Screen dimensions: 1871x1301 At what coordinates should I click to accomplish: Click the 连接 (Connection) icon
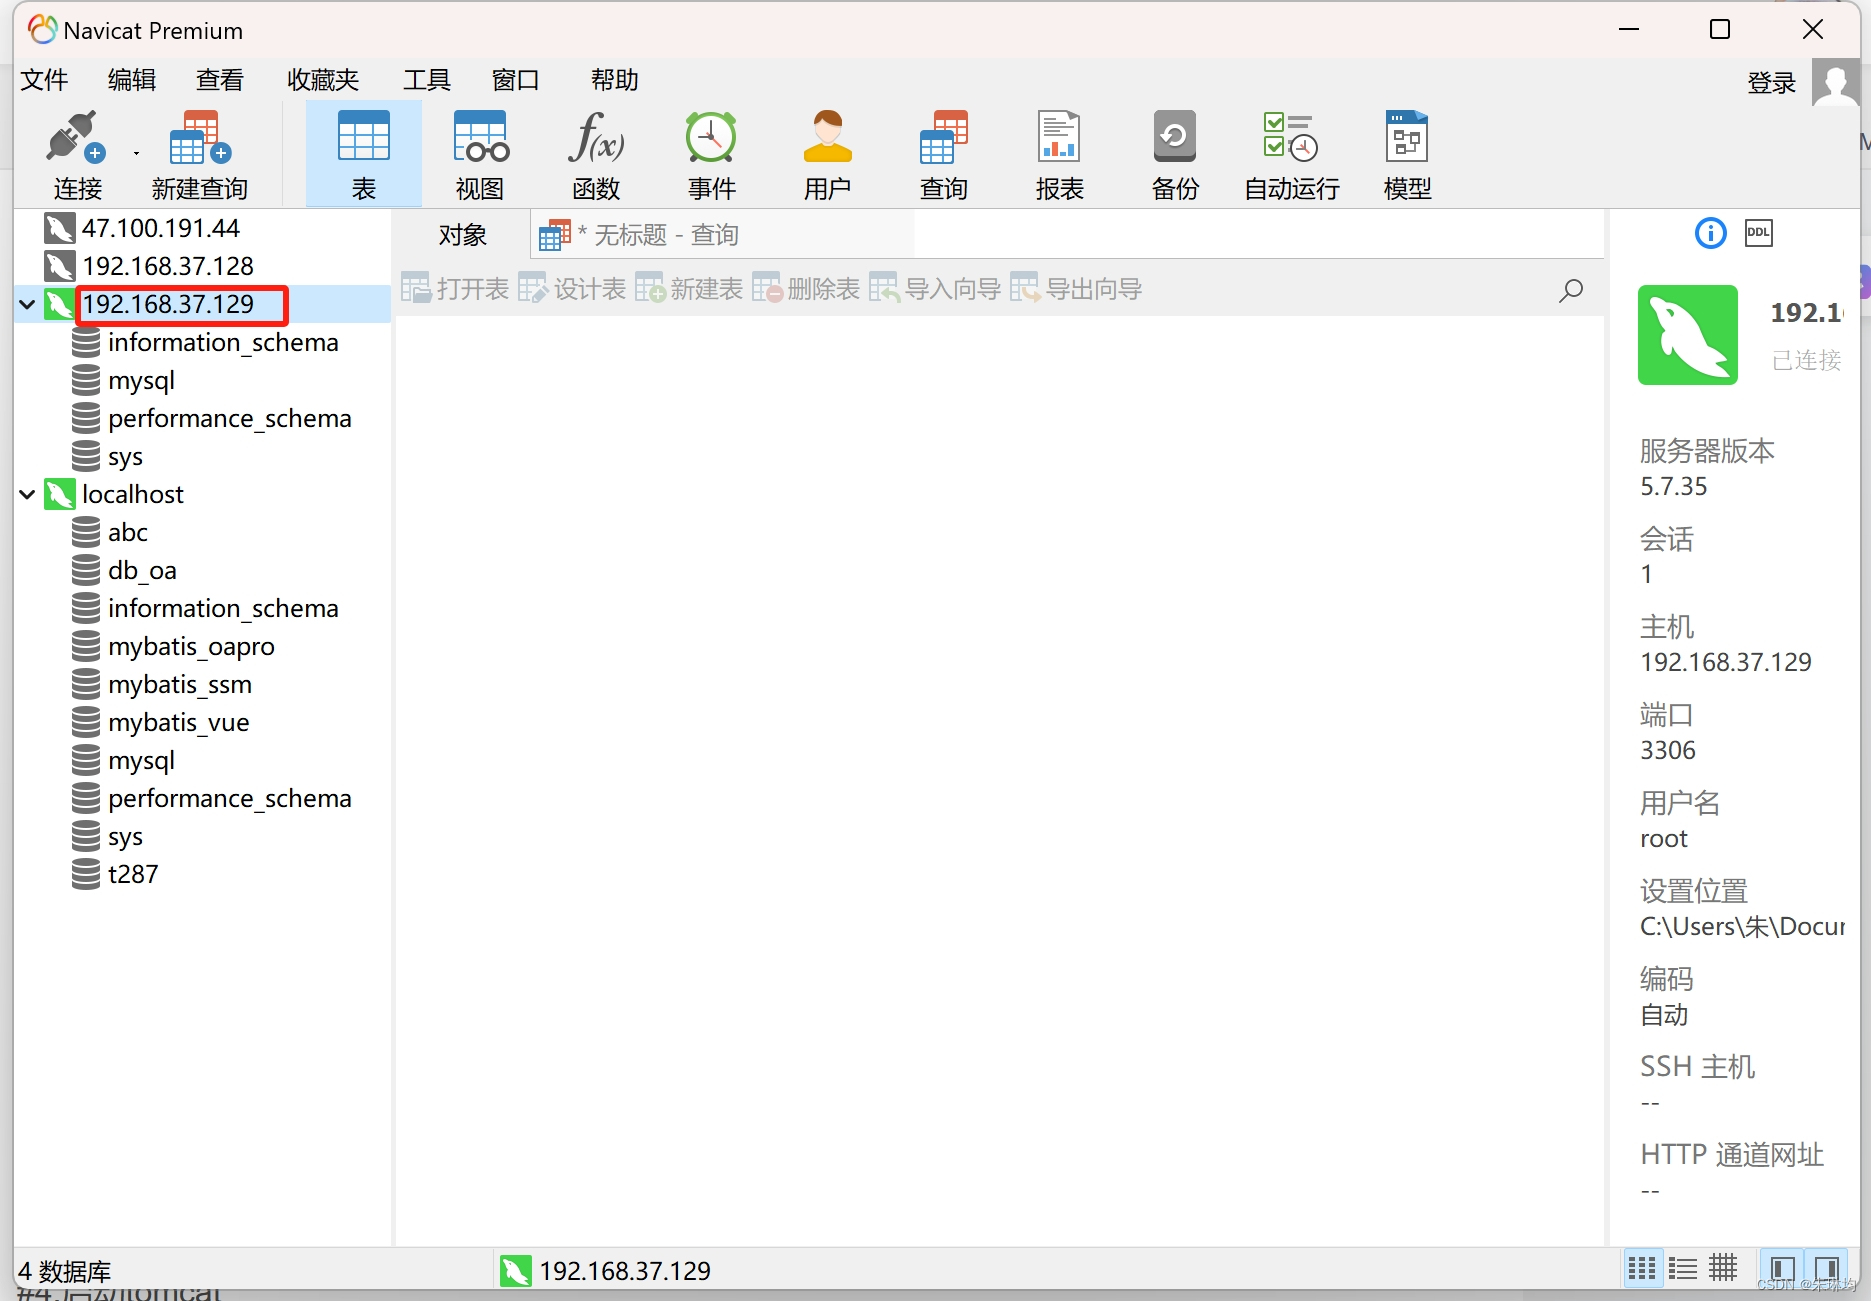[77, 150]
